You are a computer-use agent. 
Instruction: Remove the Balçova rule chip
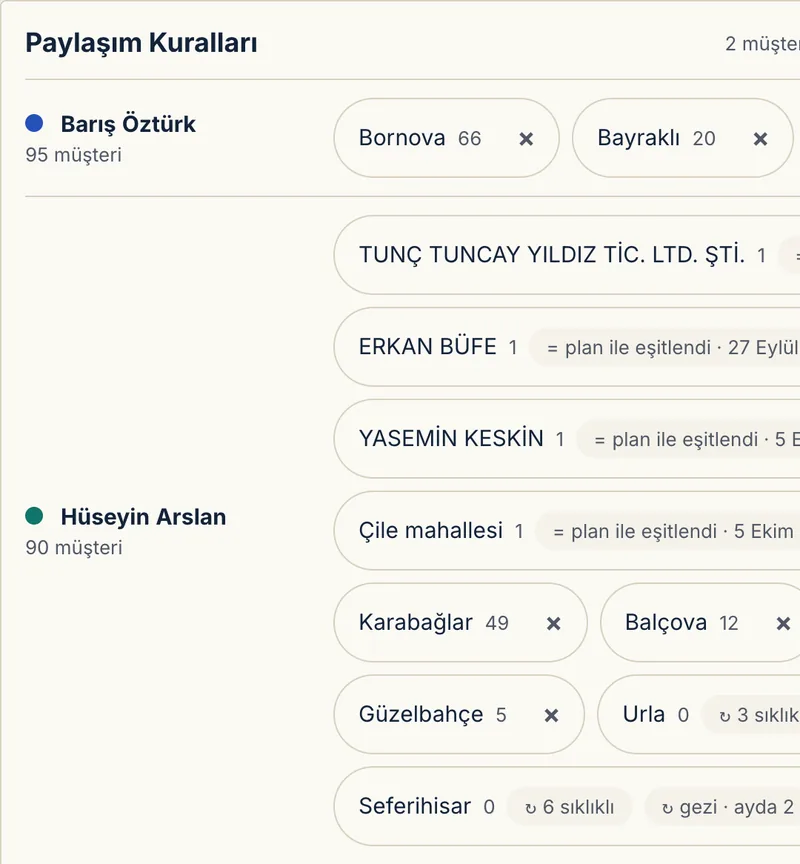point(783,623)
